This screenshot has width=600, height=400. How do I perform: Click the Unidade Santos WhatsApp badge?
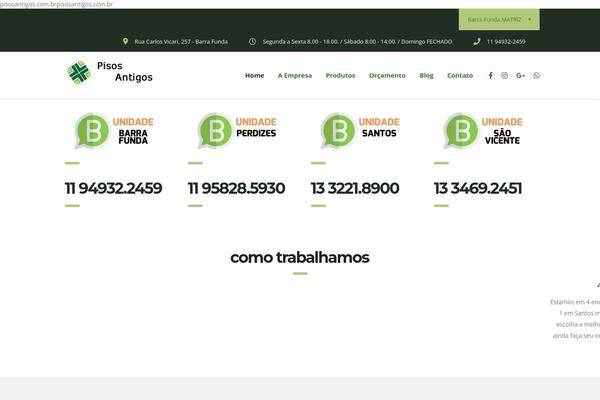point(360,131)
